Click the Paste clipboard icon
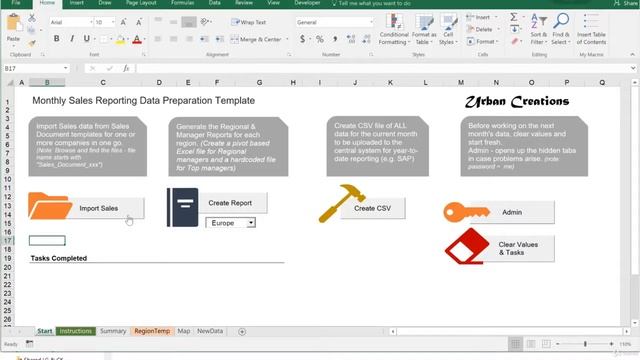The image size is (640, 360). (x=14, y=23)
